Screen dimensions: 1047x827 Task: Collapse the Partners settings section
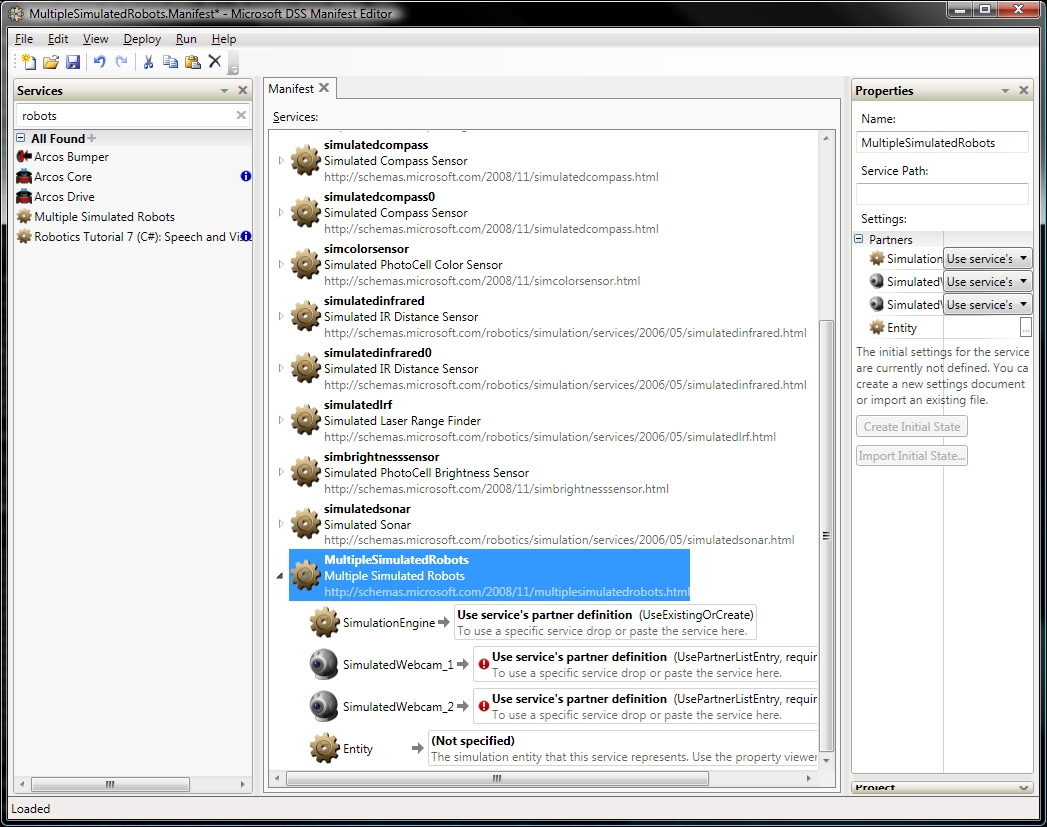859,239
